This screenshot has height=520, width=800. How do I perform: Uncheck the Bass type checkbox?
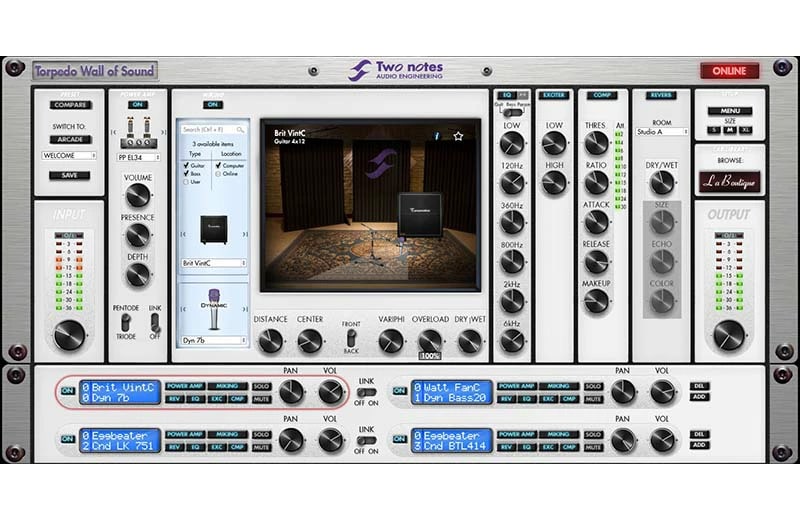(186, 174)
